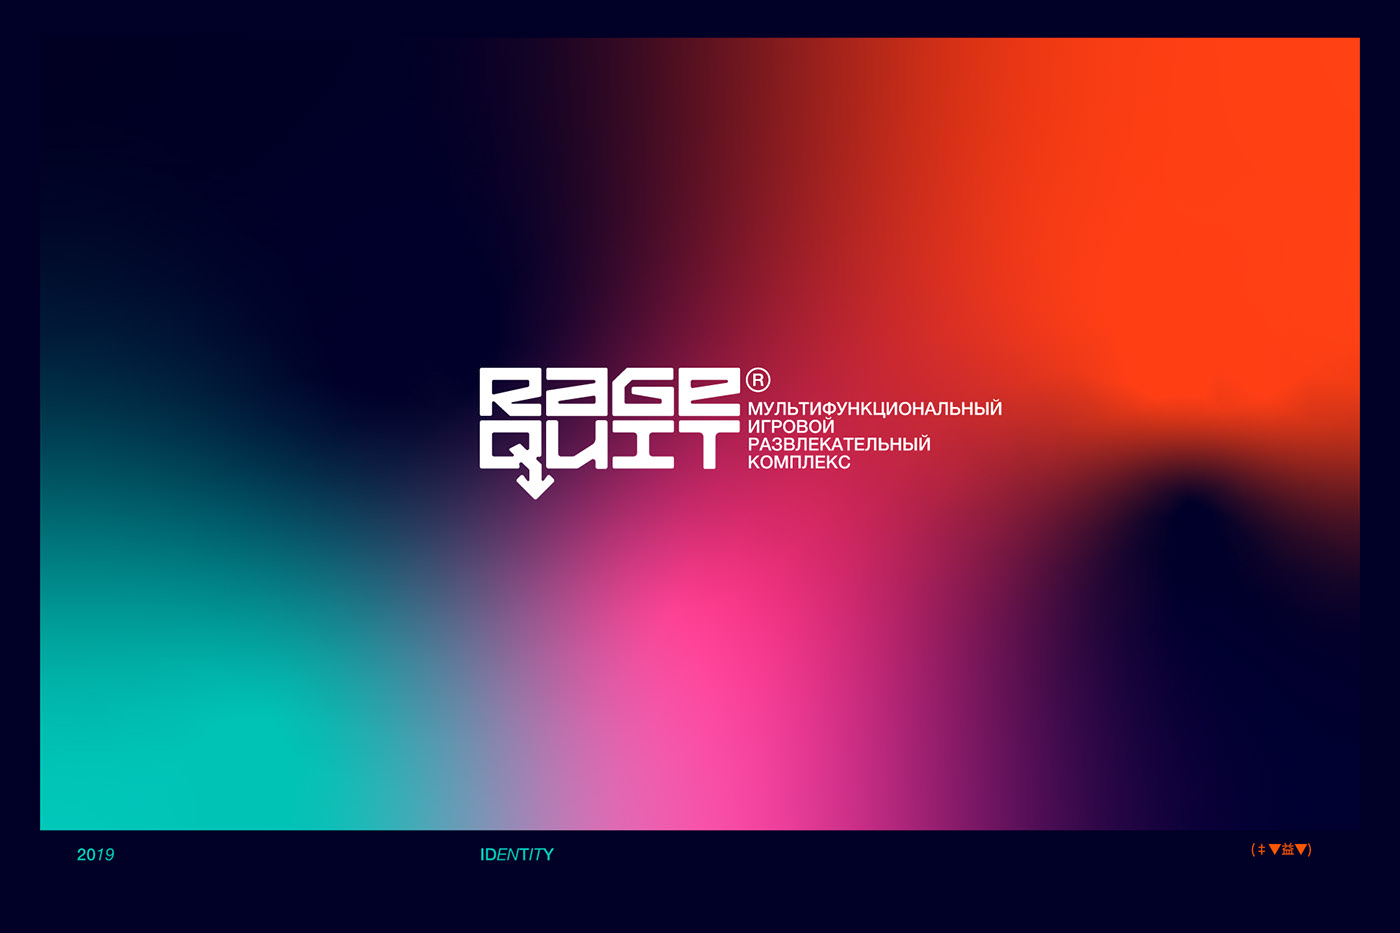Click the '2019' footer text
The height and width of the screenshot is (933, 1400).
click(95, 854)
